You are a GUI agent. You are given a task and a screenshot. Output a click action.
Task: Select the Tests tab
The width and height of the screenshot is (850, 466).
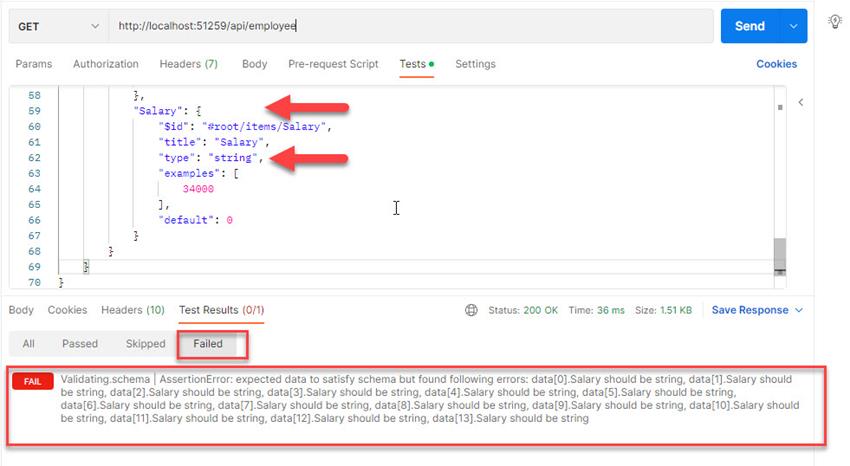[x=416, y=64]
